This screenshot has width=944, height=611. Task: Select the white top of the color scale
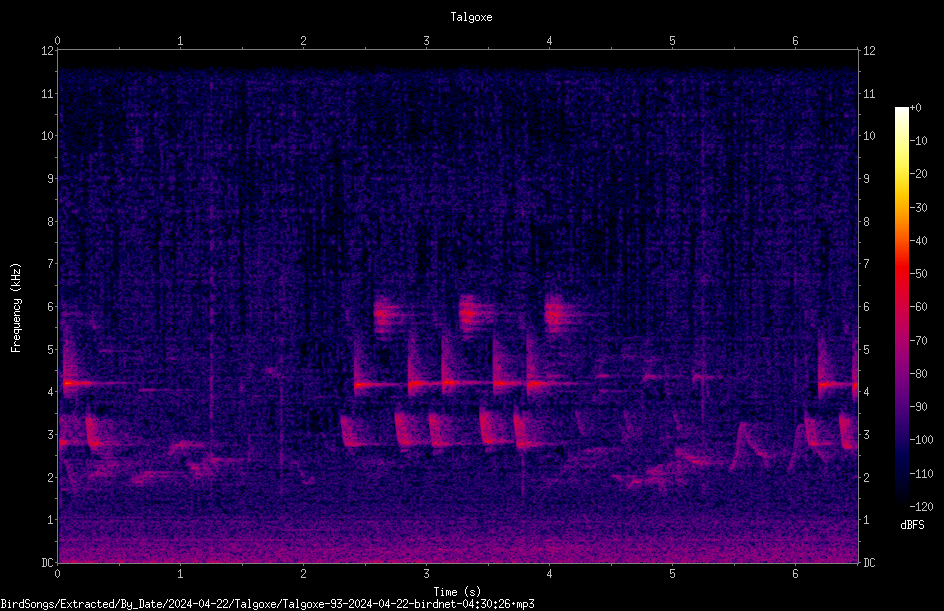[901, 112]
